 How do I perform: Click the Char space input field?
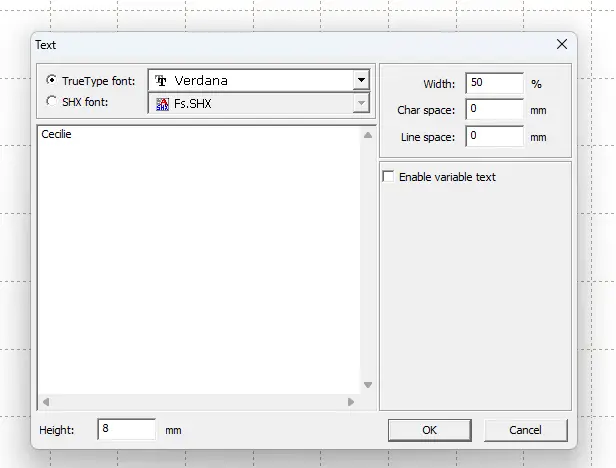point(494,109)
